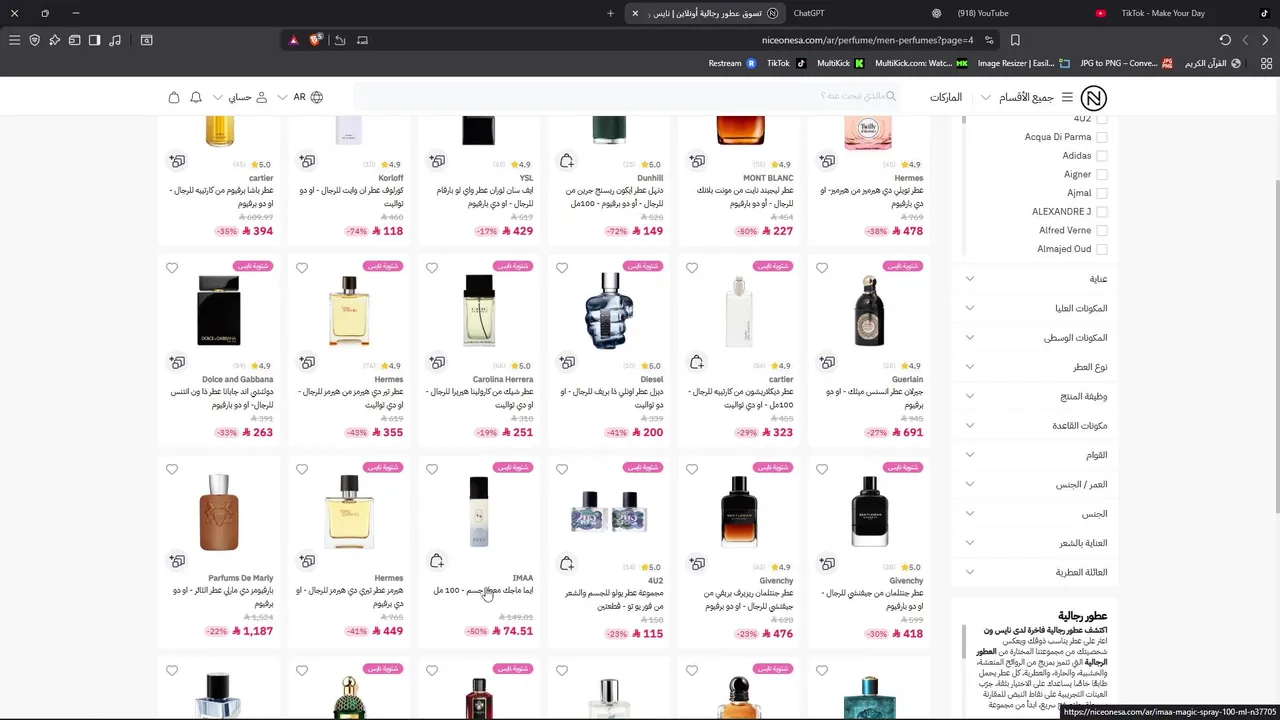Open AR language dropdown
Image resolution: width=1280 pixels, height=720 pixels.
(x=300, y=97)
